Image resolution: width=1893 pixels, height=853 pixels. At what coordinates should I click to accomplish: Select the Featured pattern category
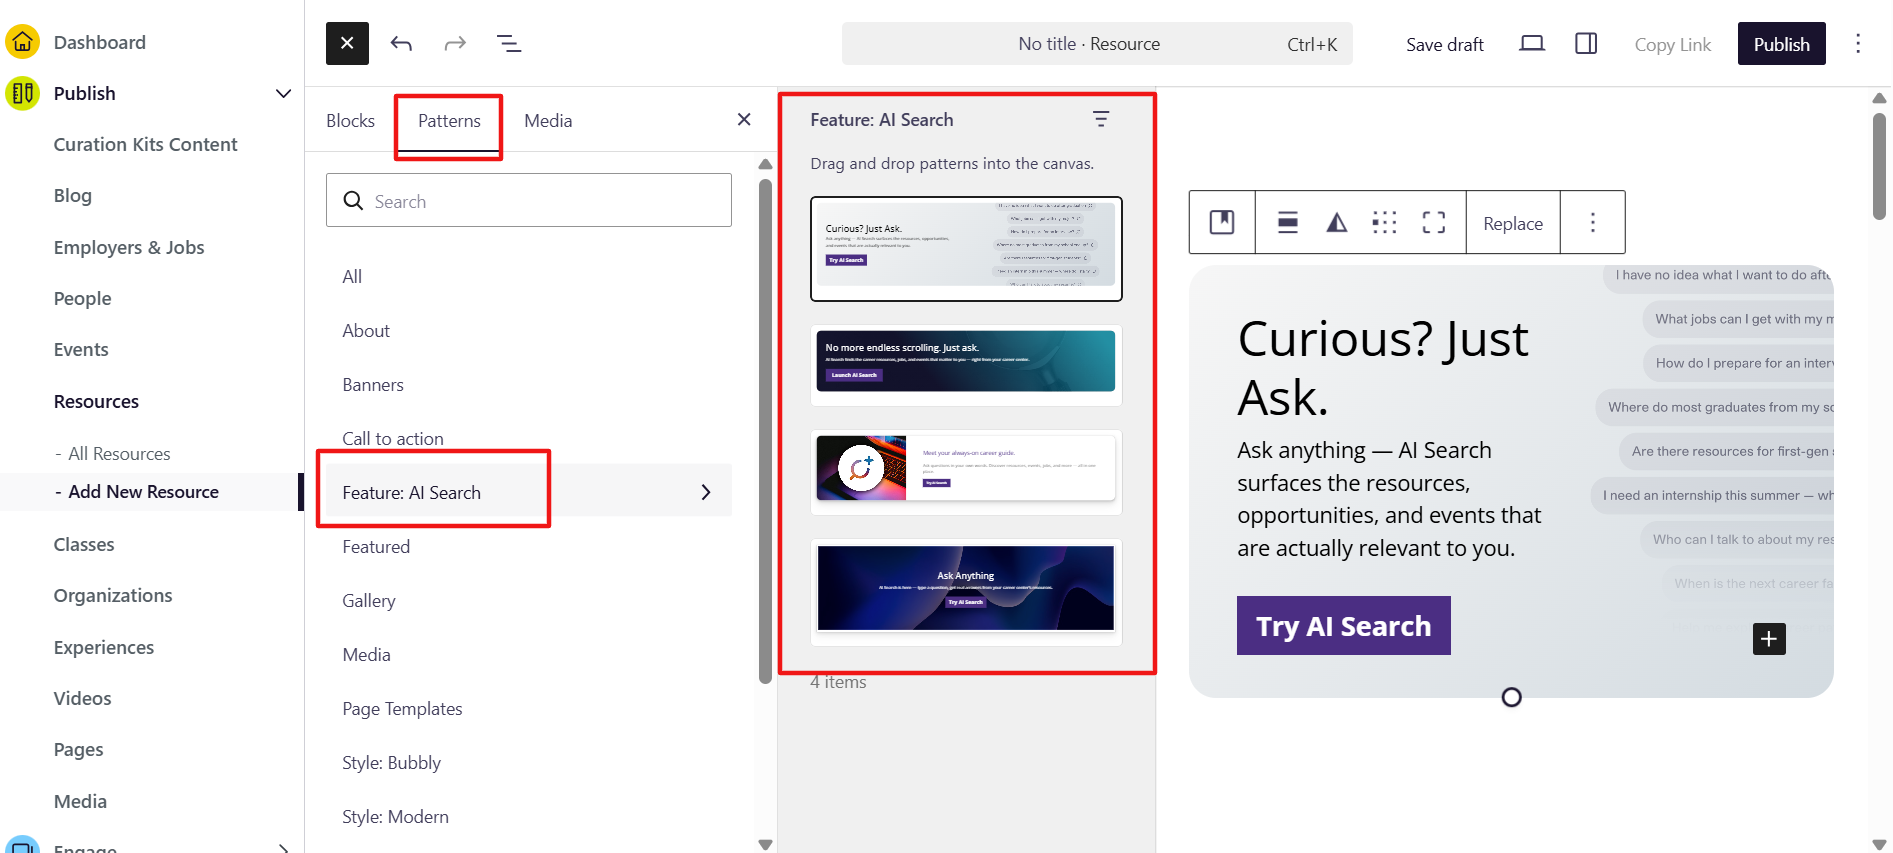[529, 546]
